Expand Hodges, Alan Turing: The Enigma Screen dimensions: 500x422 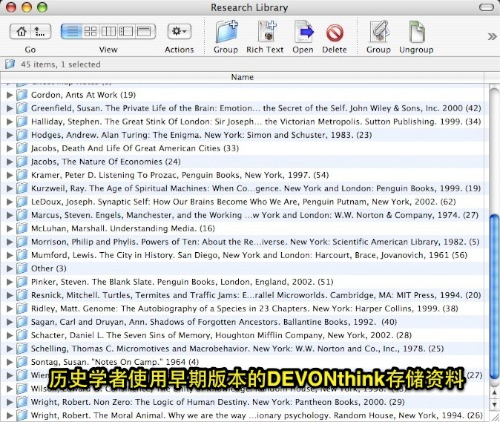click(x=10, y=135)
